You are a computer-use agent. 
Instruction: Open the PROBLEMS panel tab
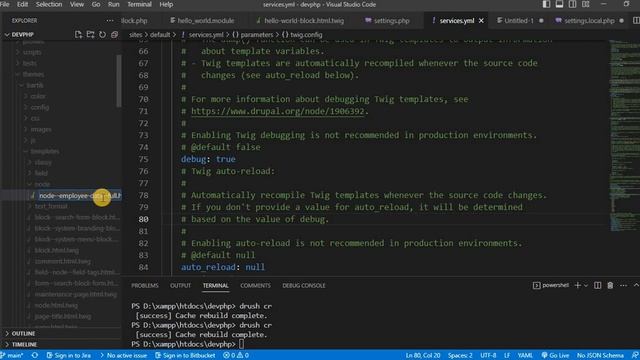point(145,285)
